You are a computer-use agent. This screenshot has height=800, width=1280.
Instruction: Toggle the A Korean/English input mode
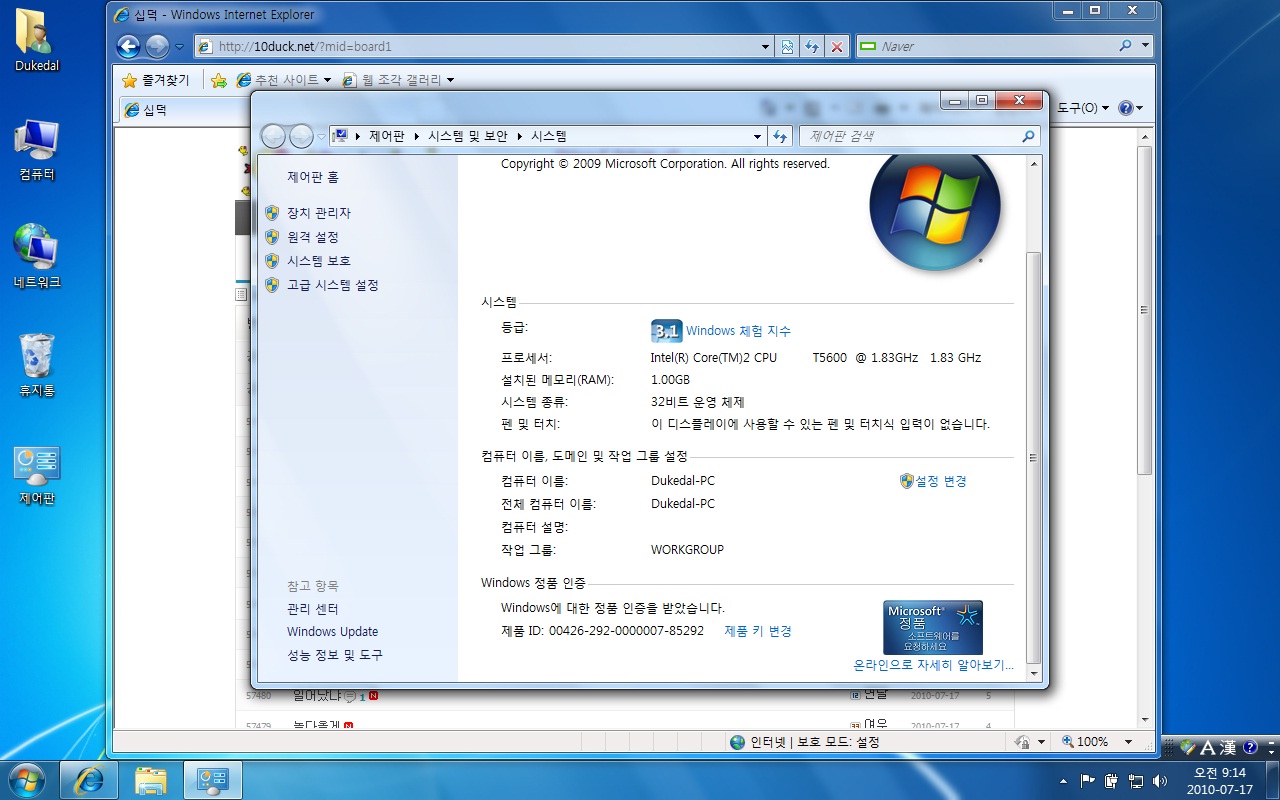[x=1207, y=748]
